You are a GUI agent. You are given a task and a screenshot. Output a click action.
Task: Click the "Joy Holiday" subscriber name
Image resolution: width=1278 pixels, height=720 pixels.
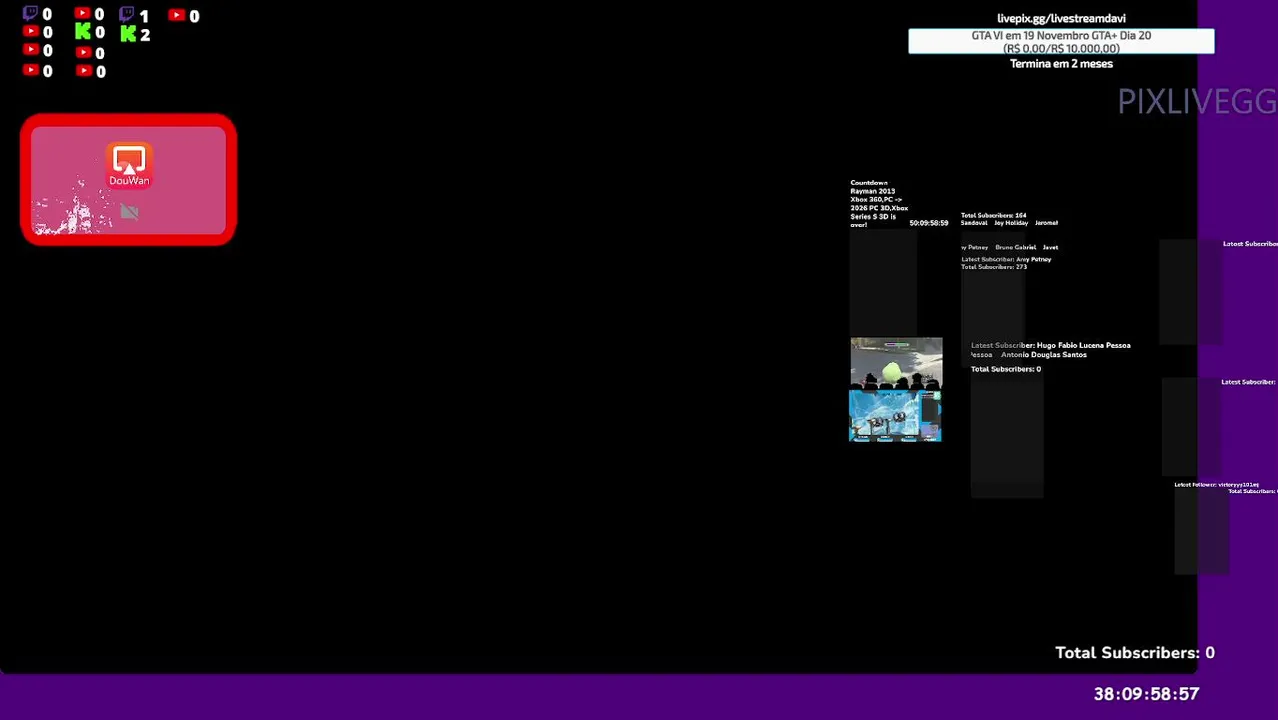coord(1011,223)
